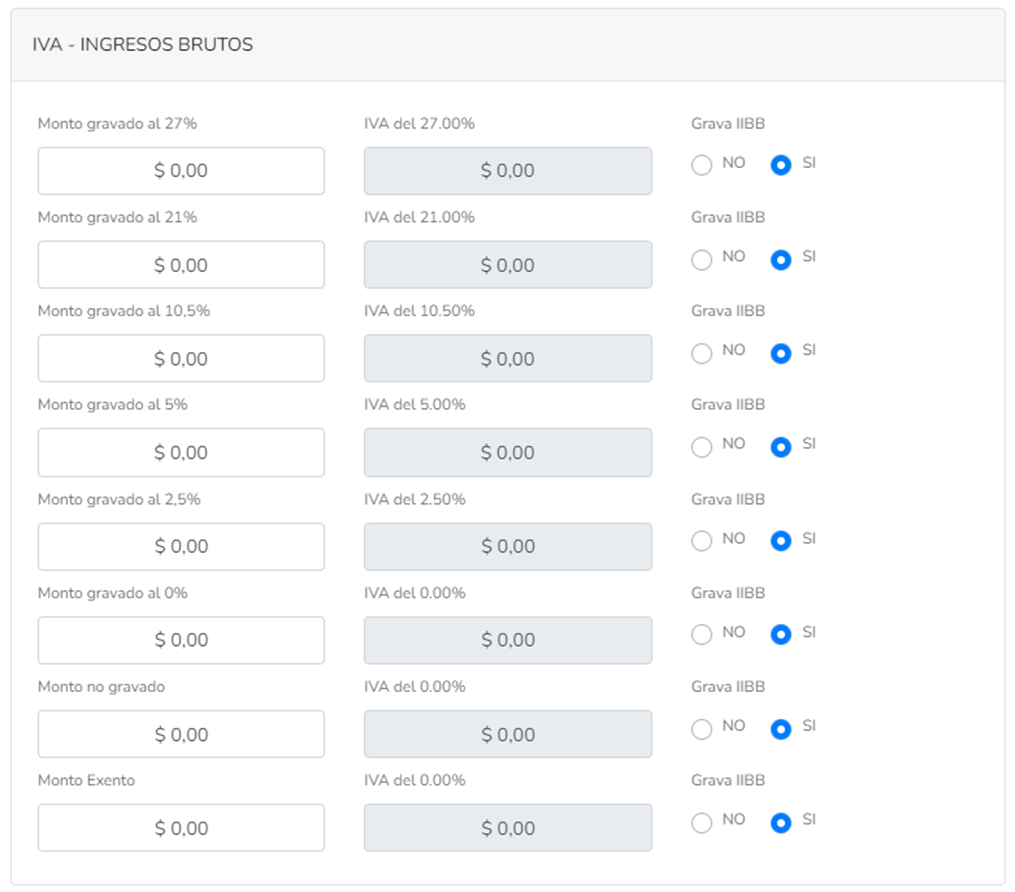The height and width of the screenshot is (892, 1015).
Task: Click the Monto gravado al 2,5% input
Action: (181, 547)
